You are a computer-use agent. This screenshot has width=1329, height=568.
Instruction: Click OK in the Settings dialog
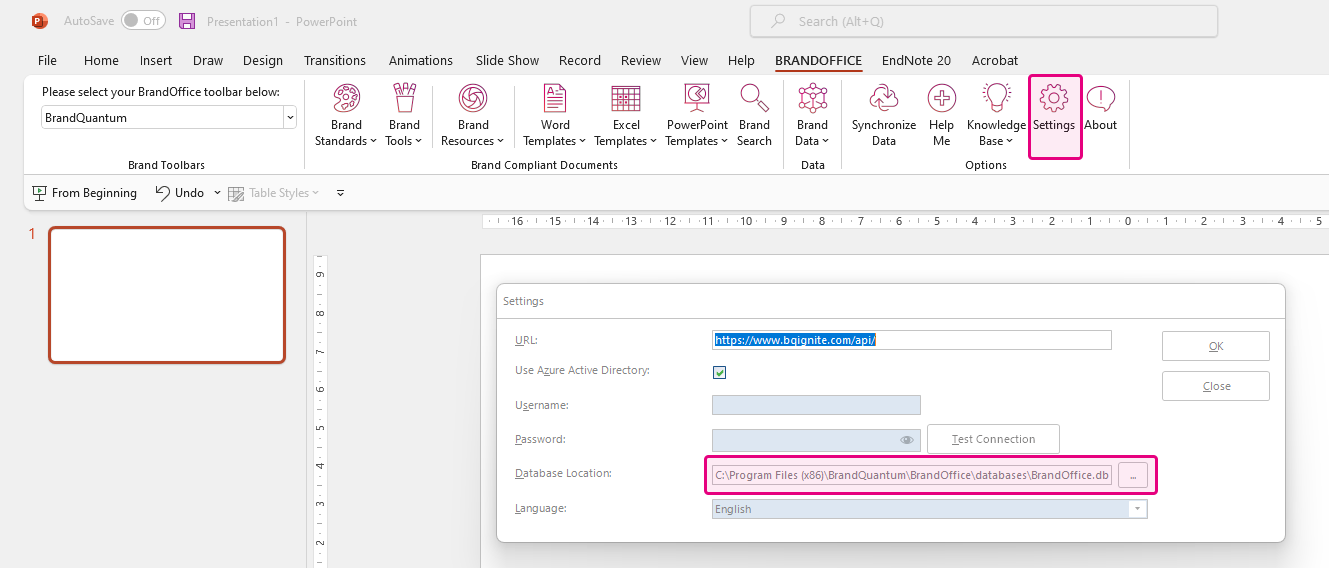coord(1216,346)
